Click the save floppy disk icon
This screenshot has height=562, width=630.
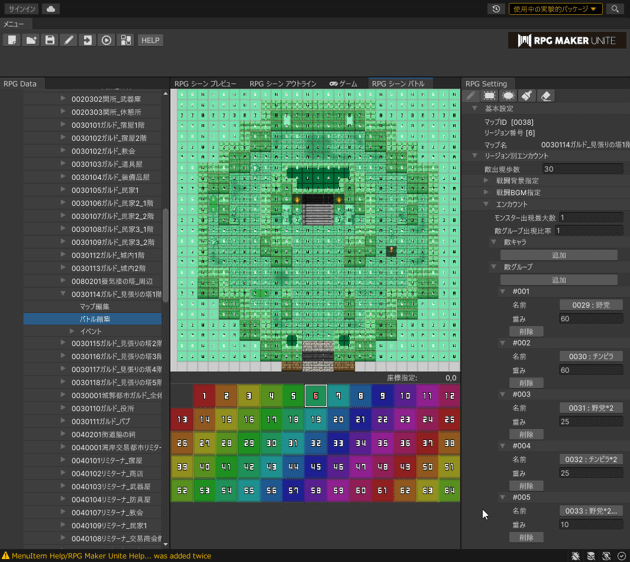click(49, 40)
